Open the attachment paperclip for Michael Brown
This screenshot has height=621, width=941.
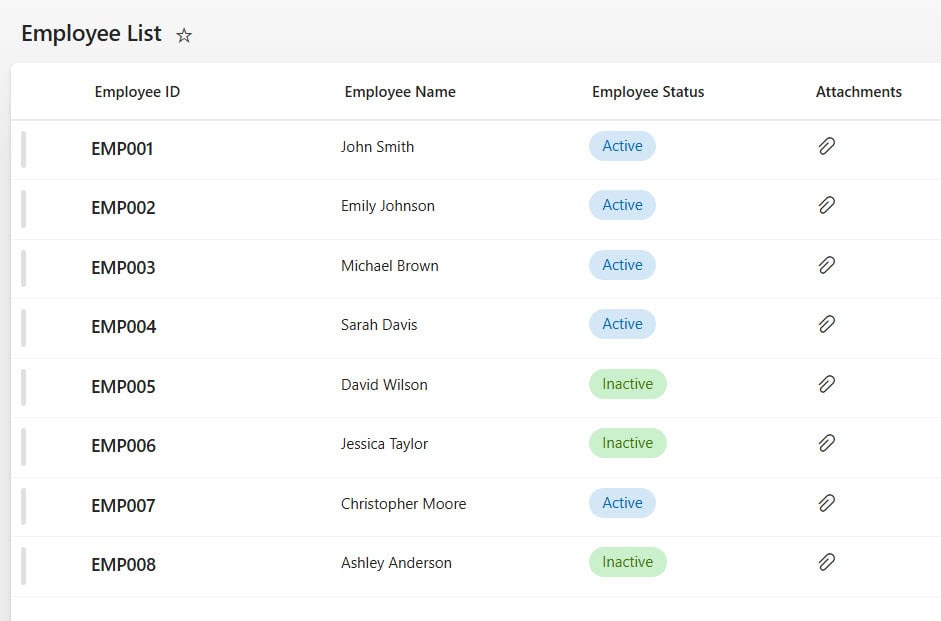click(826, 265)
